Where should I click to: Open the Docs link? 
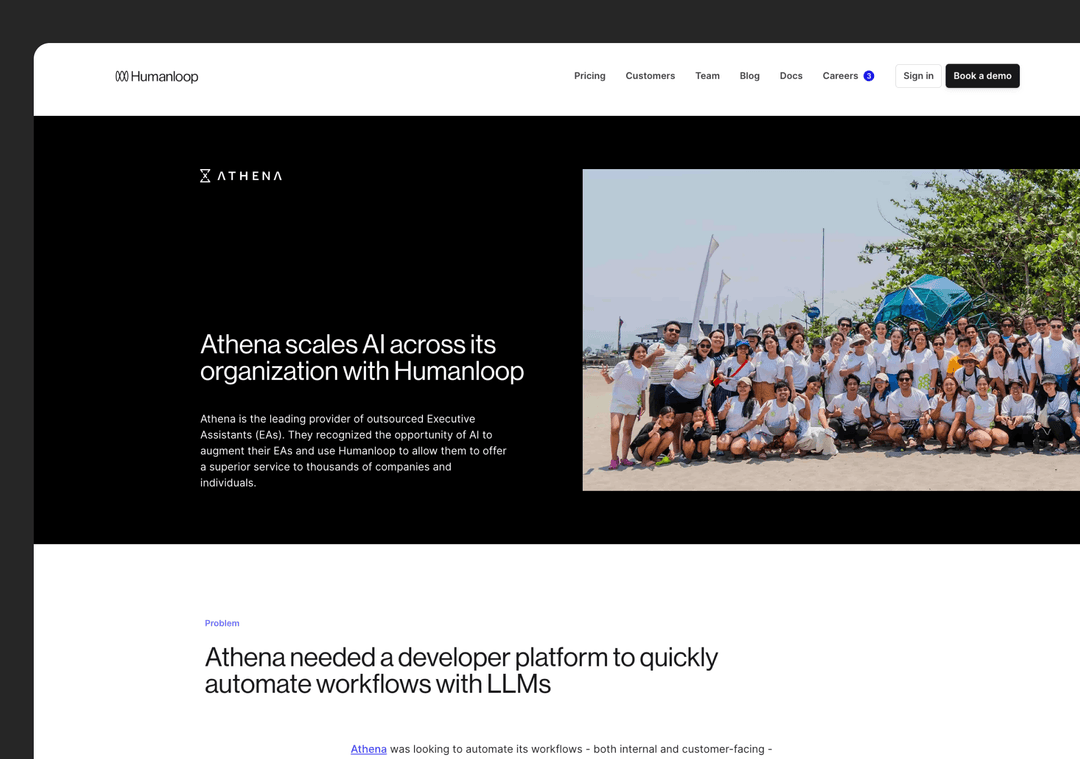coord(791,76)
